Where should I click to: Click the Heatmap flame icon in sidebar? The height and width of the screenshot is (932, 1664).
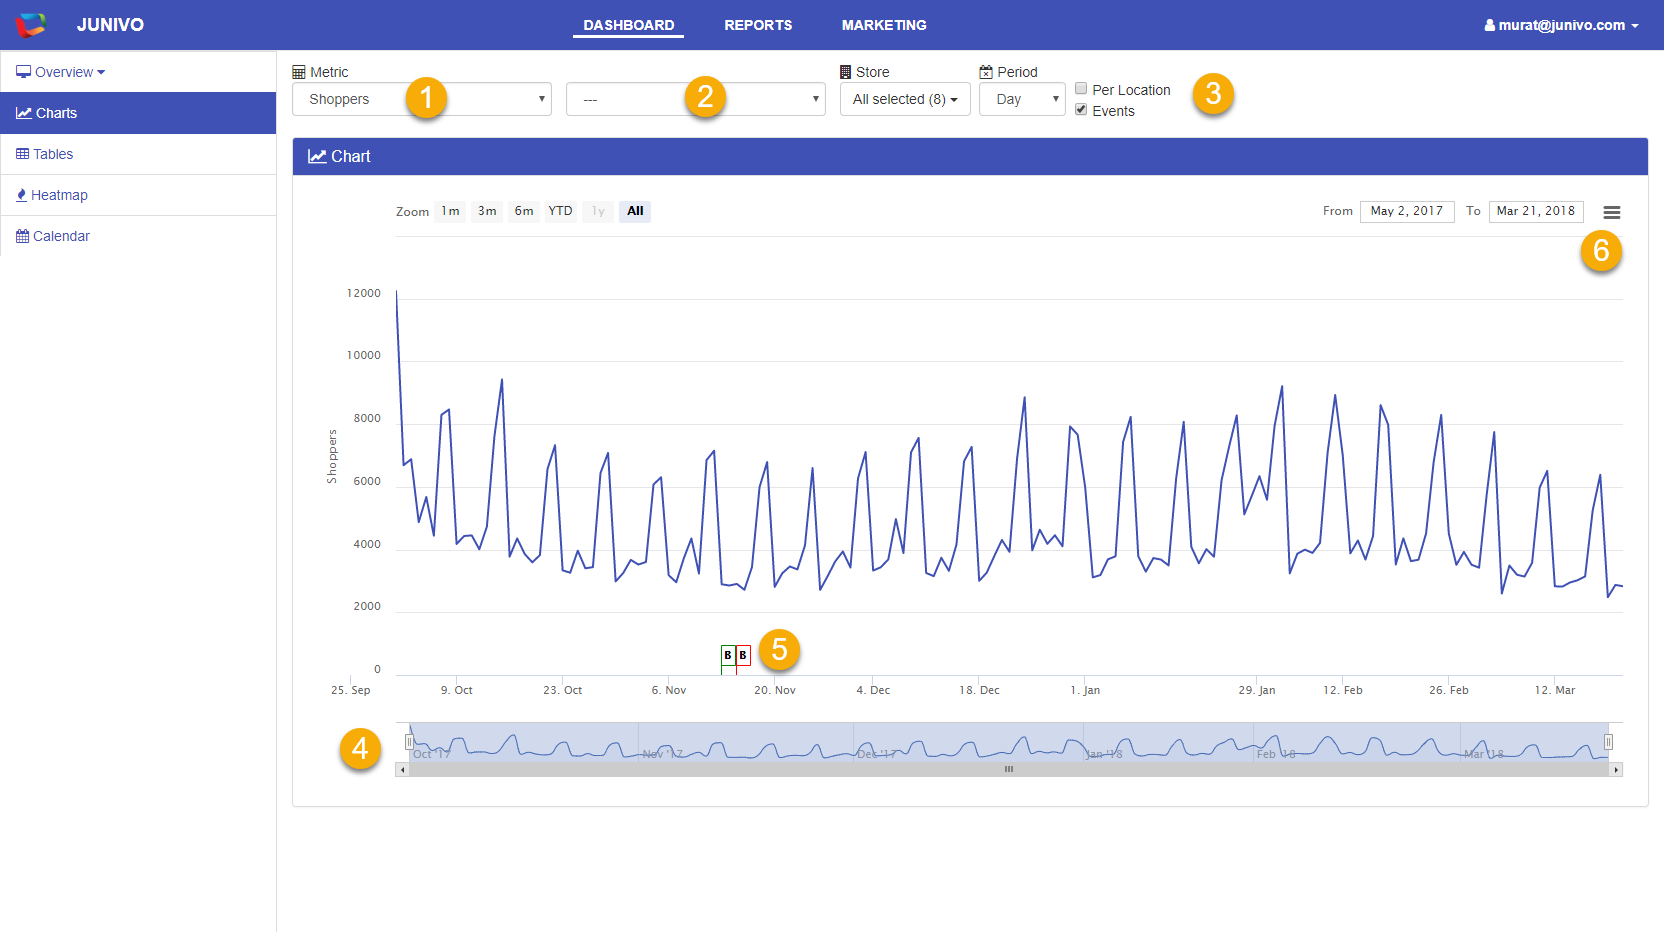tap(21, 195)
